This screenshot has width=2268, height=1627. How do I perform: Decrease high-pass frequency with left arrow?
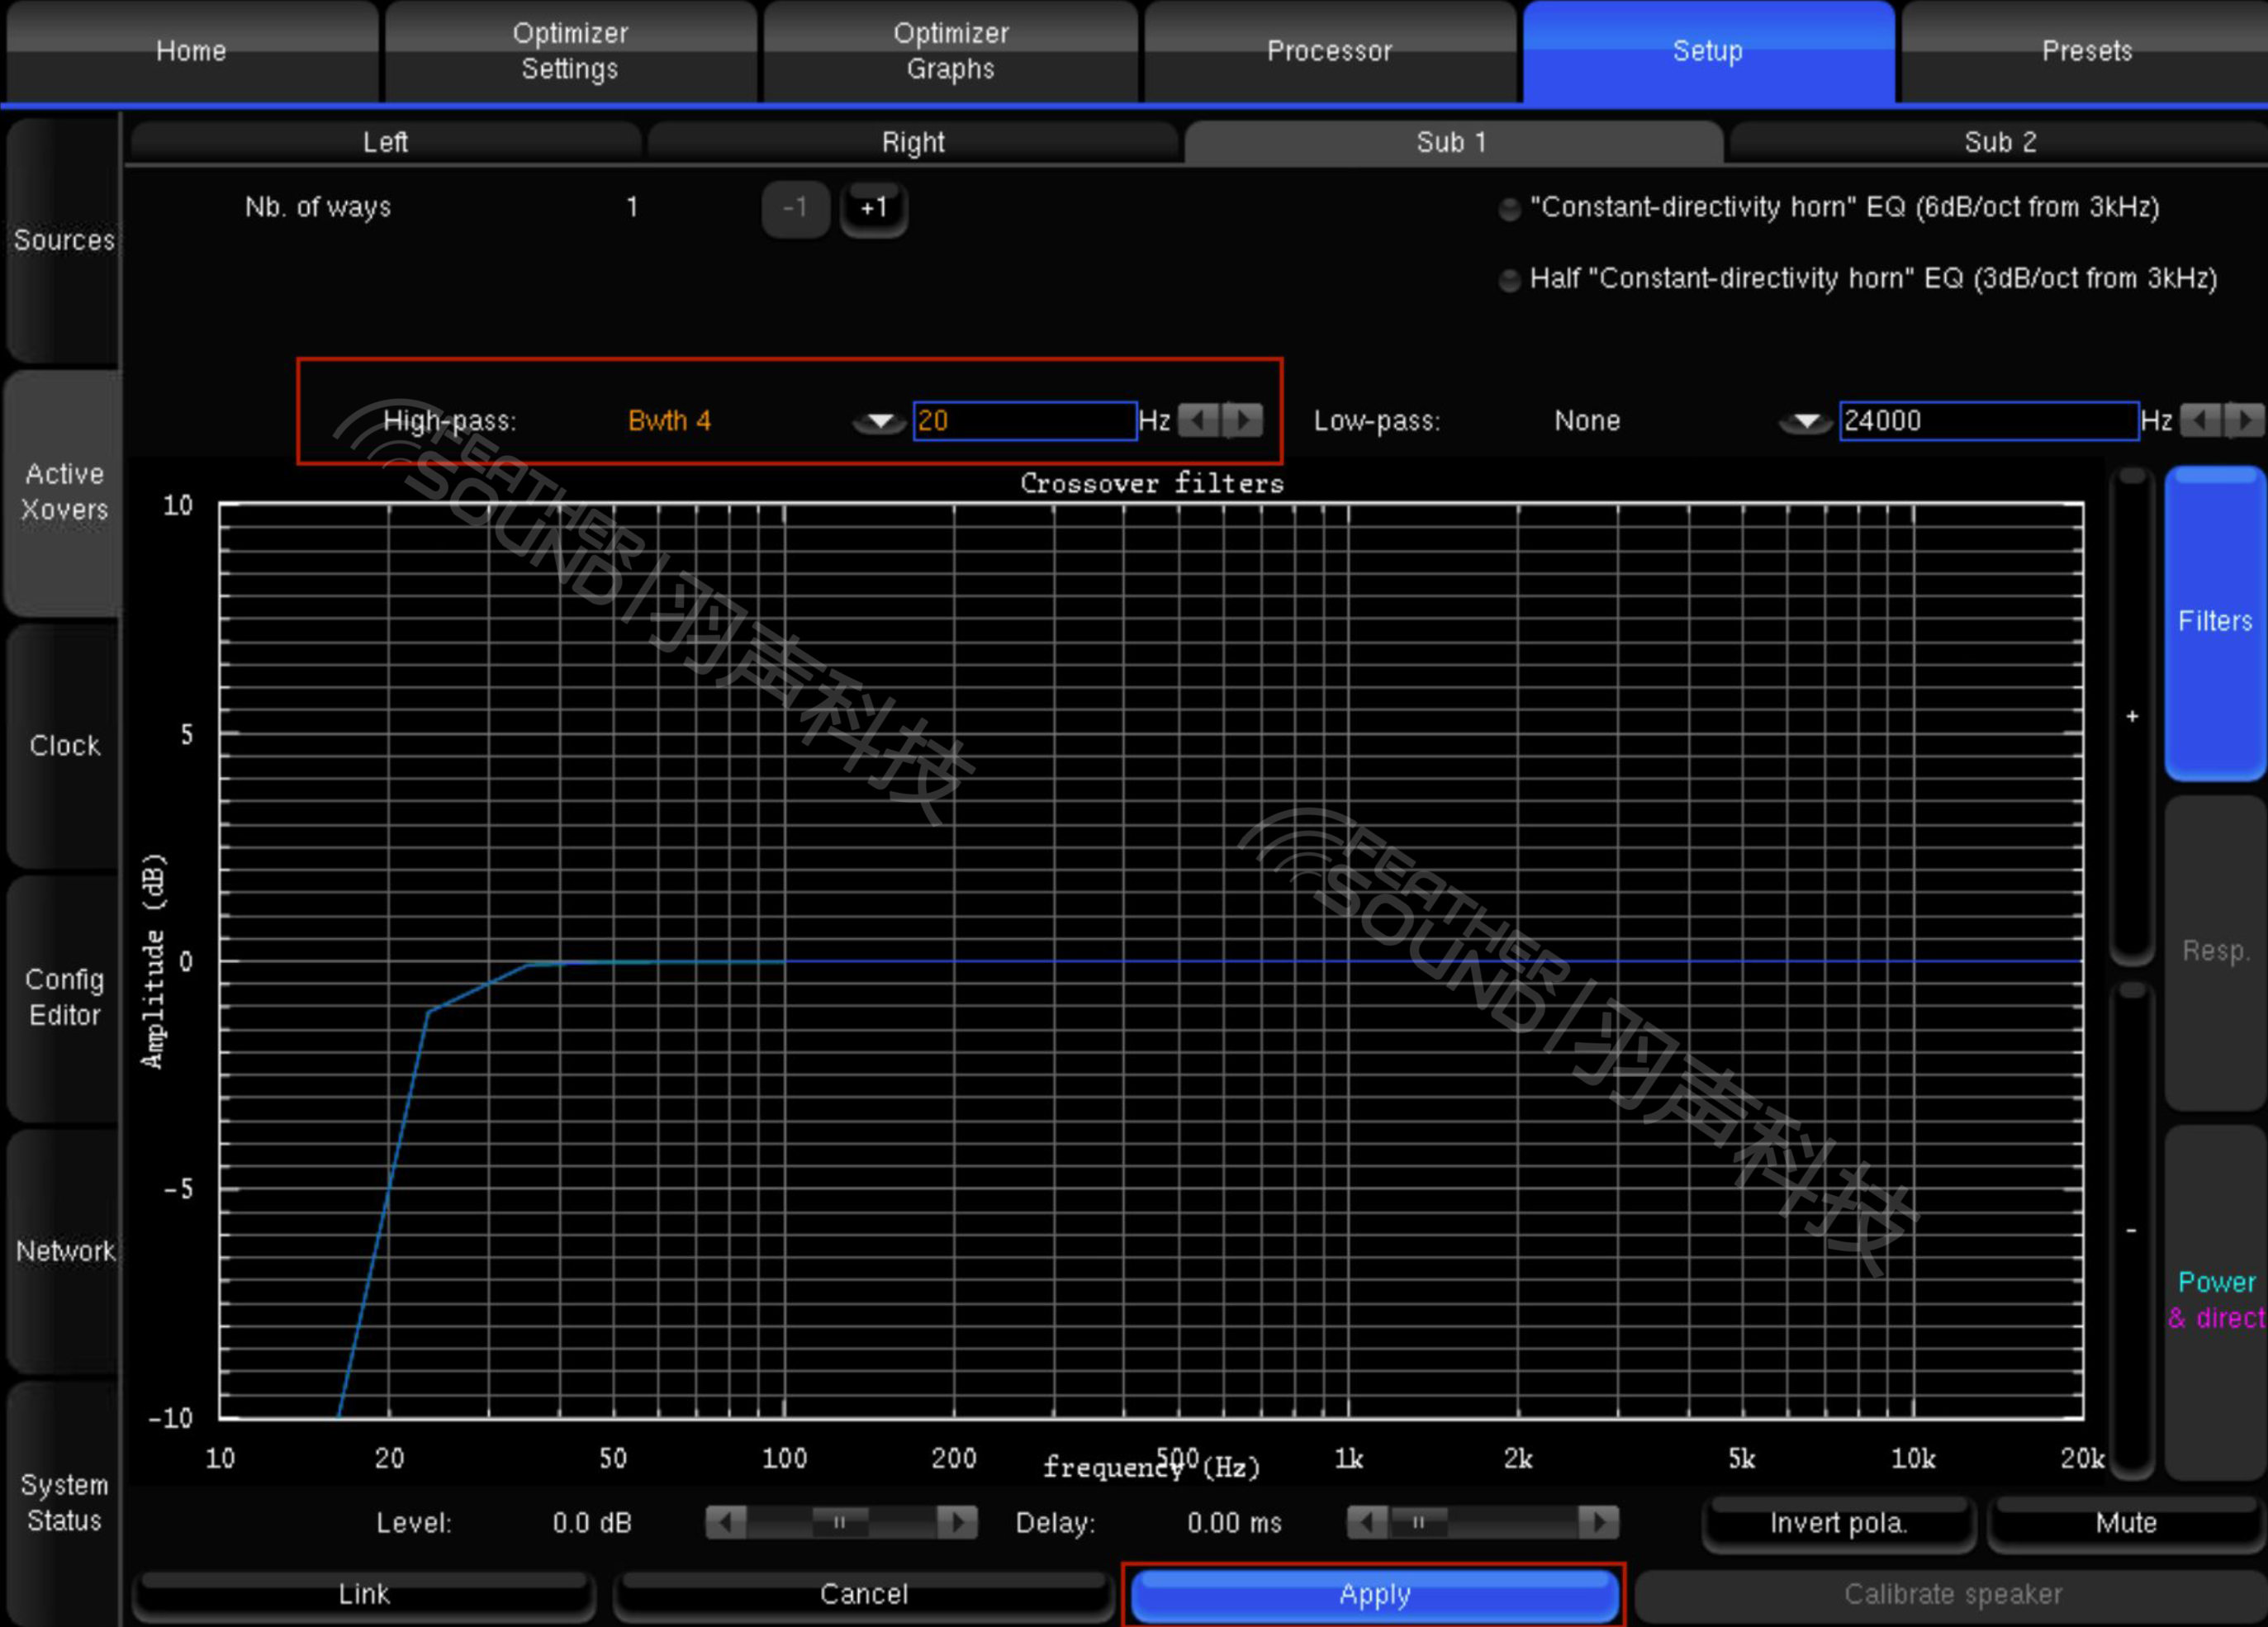pyautogui.click(x=1198, y=420)
